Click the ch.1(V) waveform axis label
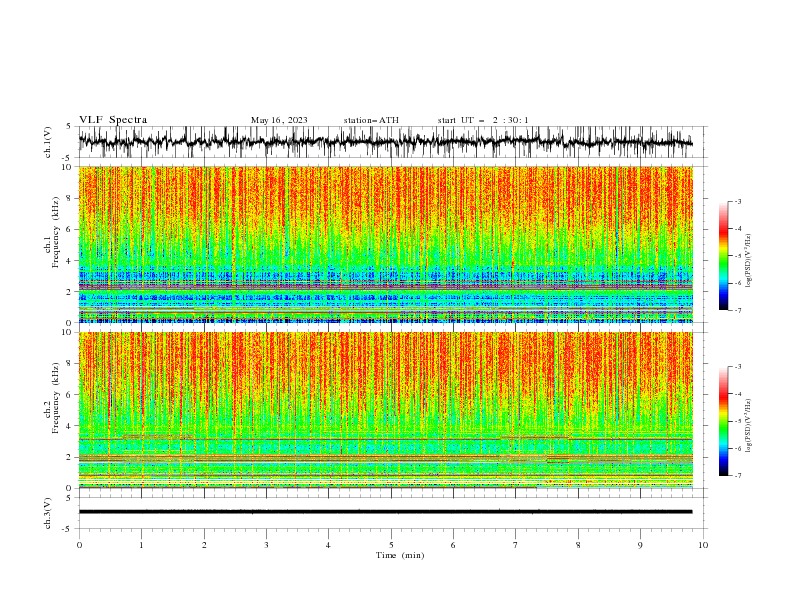 [48, 142]
